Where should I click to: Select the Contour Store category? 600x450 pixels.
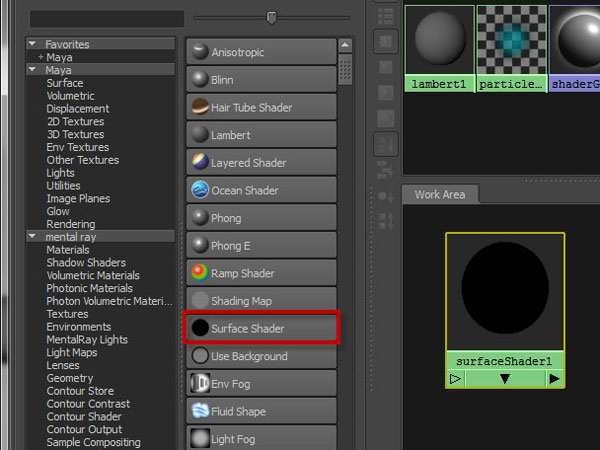tap(80, 391)
